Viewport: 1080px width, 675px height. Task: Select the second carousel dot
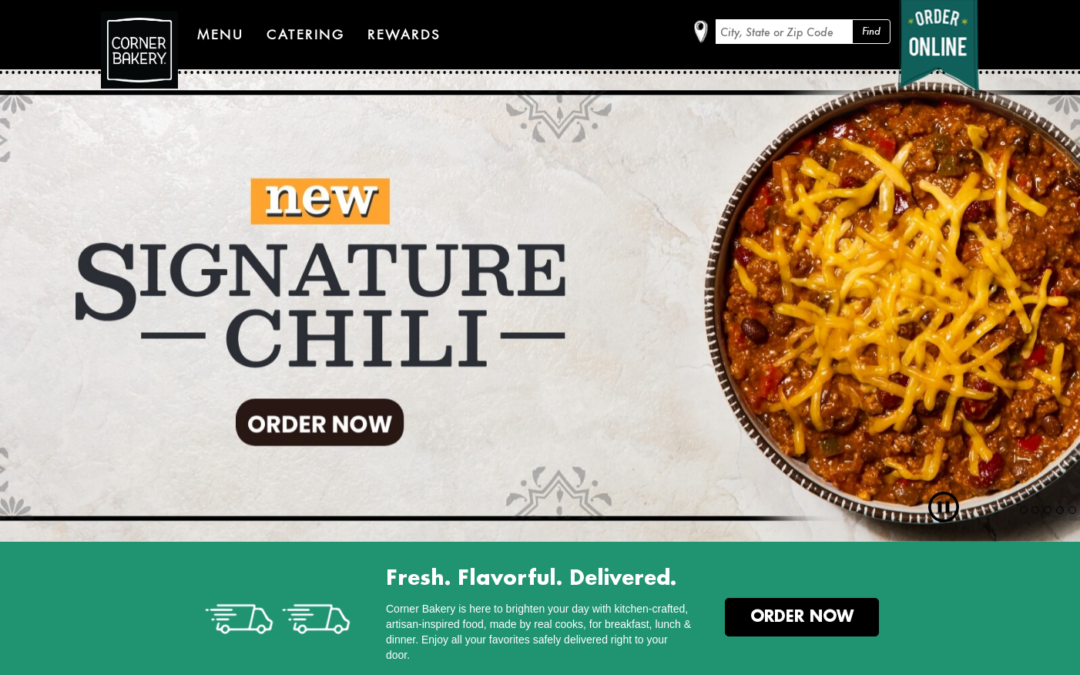(1035, 510)
